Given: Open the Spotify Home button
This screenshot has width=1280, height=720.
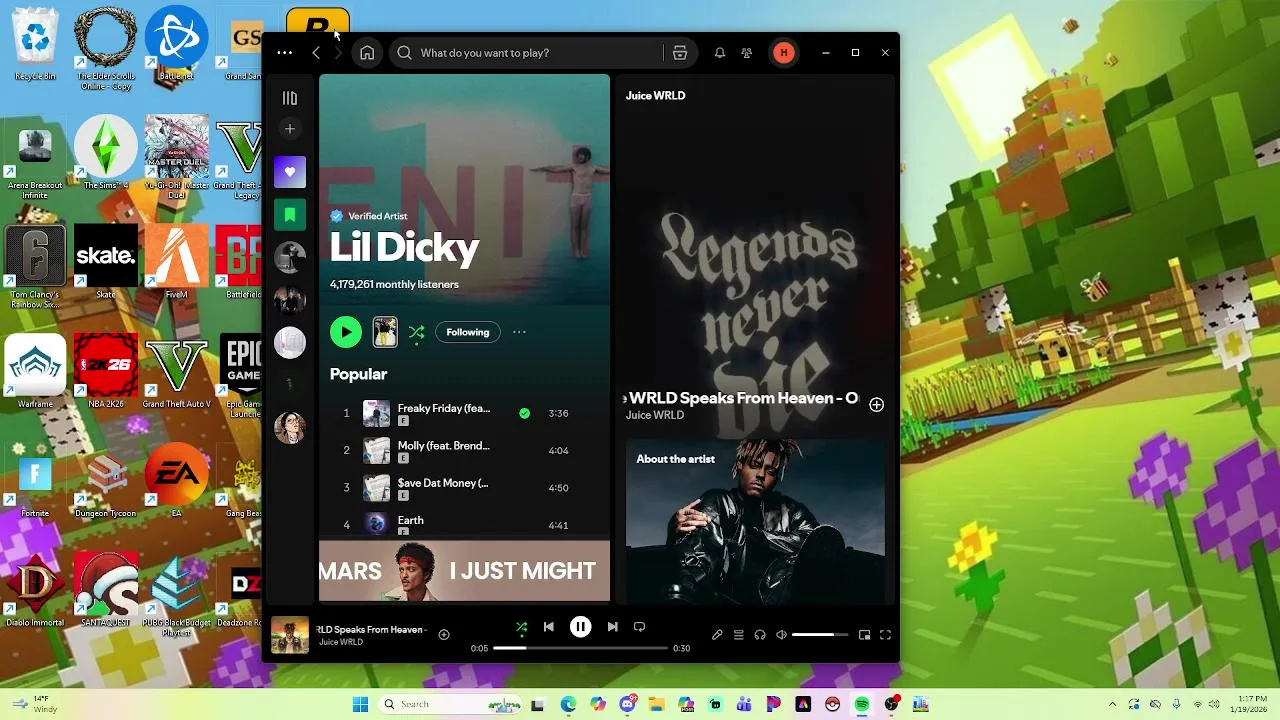Looking at the screenshot, I should coord(367,53).
